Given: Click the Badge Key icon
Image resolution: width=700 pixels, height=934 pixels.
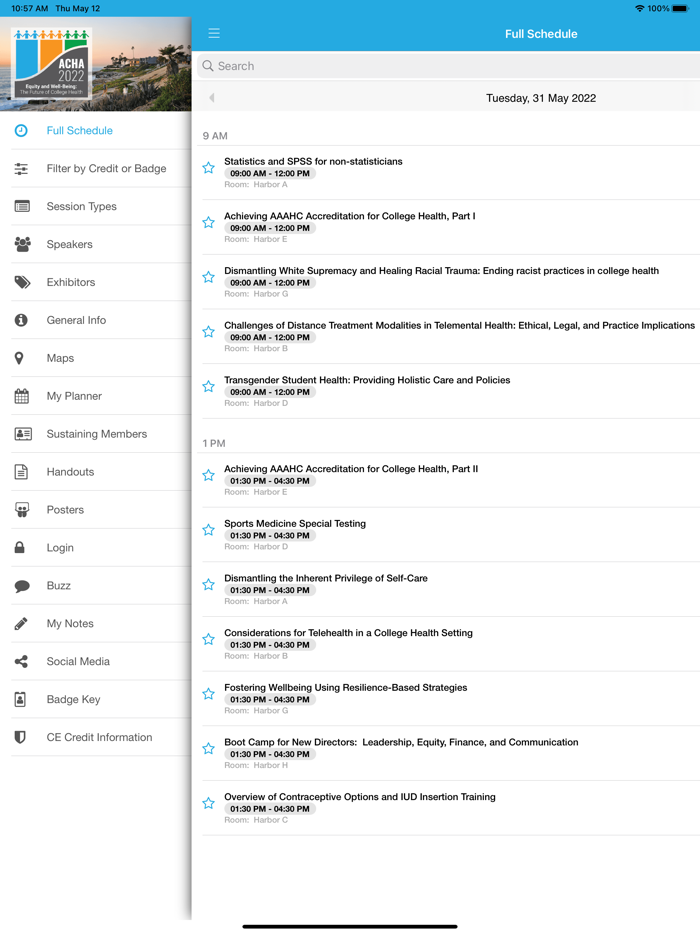Looking at the screenshot, I should (20, 699).
